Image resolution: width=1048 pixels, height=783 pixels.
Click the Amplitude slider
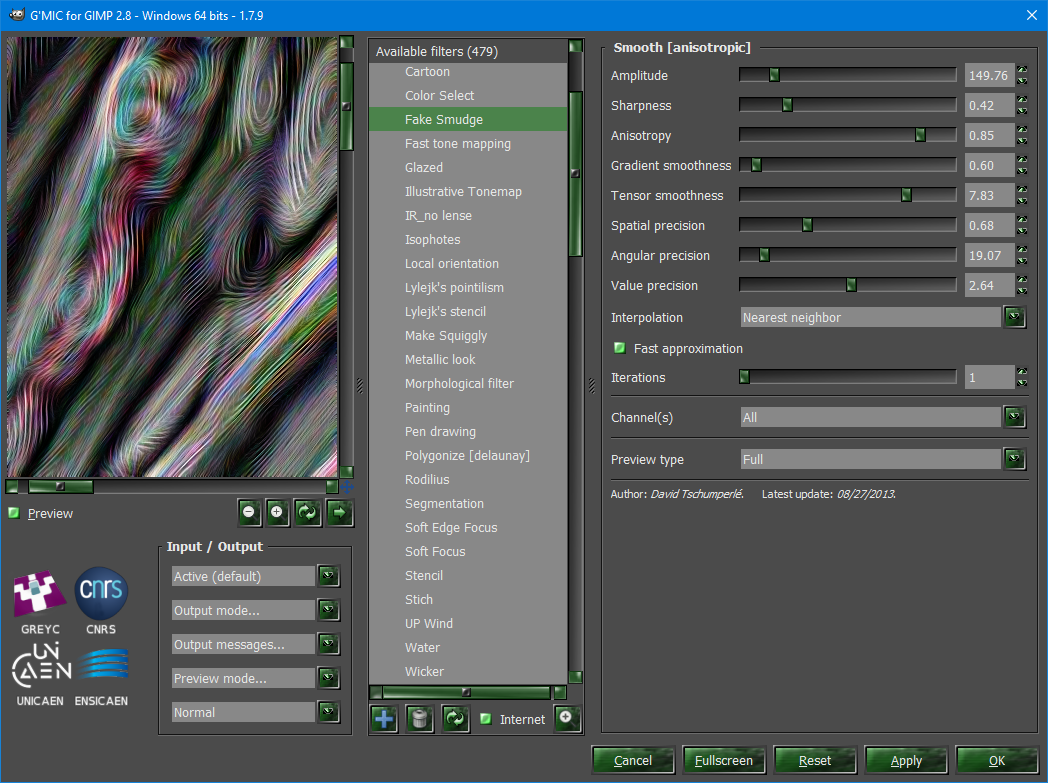(x=847, y=75)
